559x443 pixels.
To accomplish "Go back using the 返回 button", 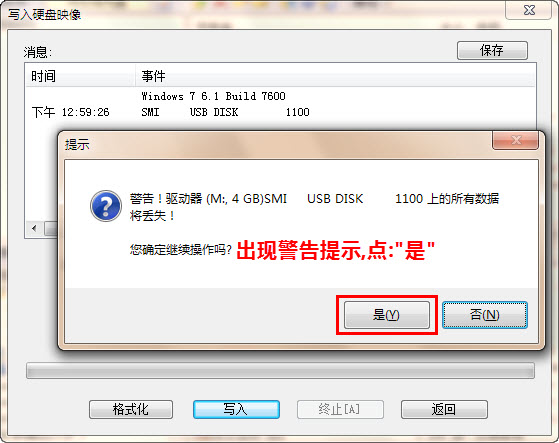I will [444, 409].
